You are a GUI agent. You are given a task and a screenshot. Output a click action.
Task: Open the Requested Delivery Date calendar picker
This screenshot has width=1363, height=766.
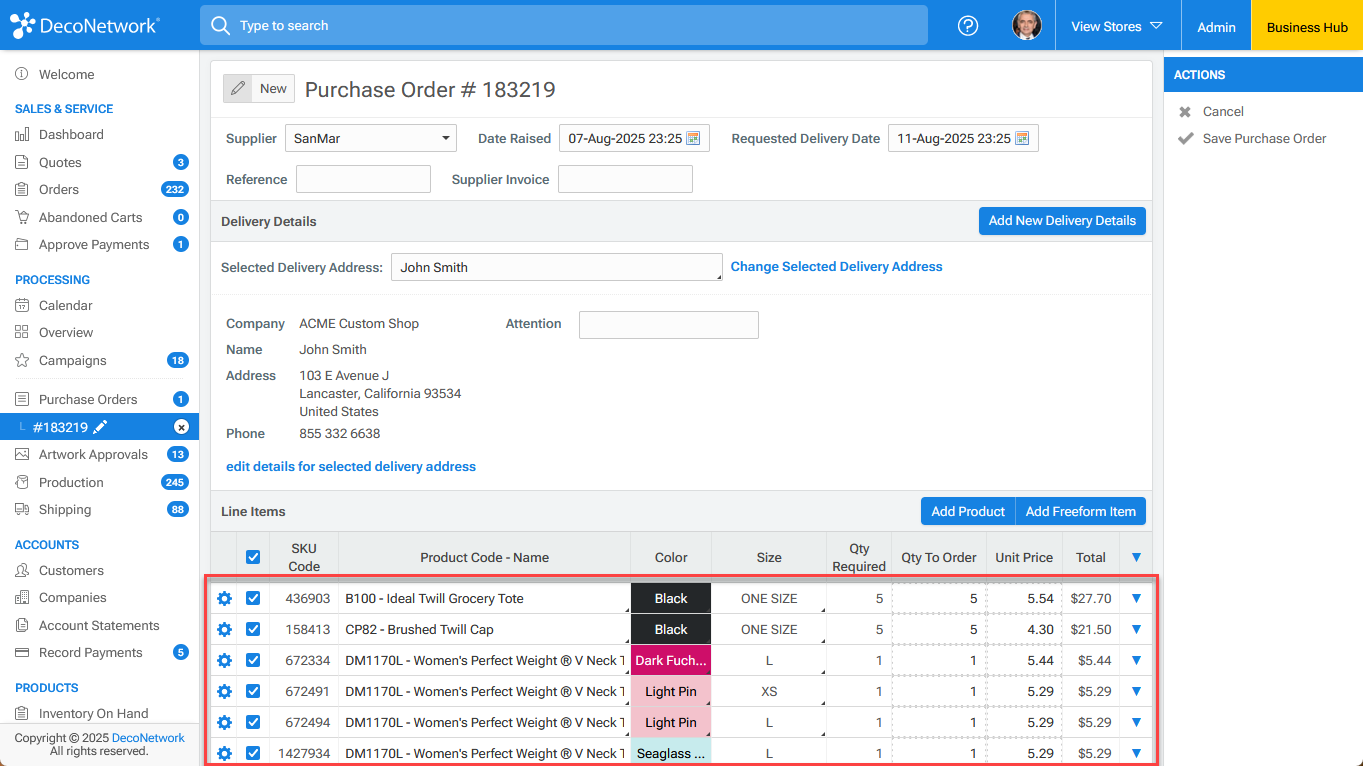click(1022, 139)
